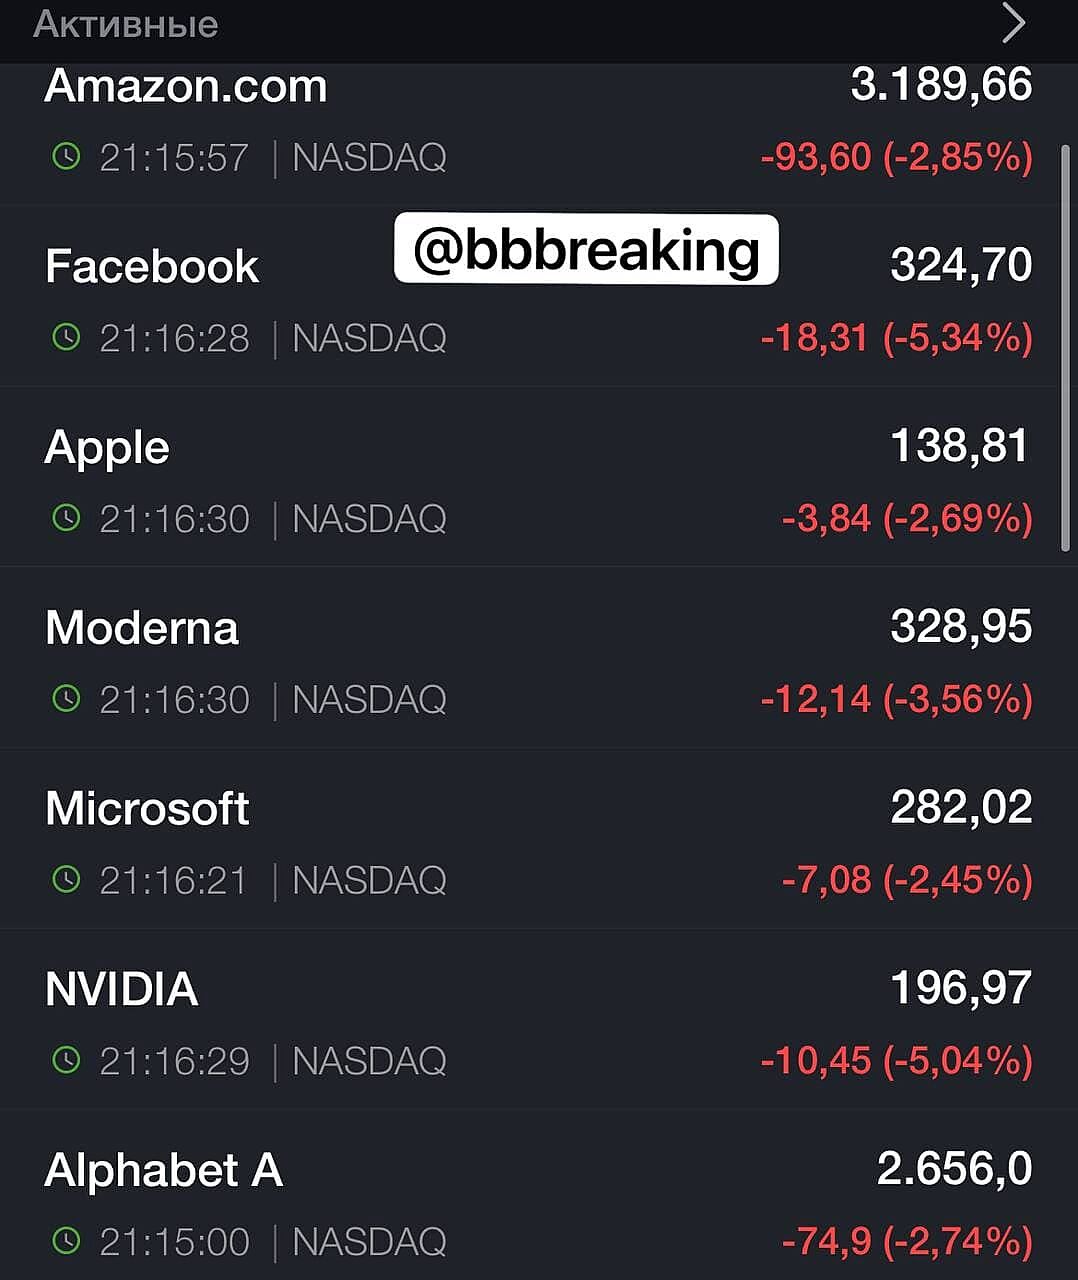
Task: Select the Moderna stock row
Action: pyautogui.click(x=142, y=628)
